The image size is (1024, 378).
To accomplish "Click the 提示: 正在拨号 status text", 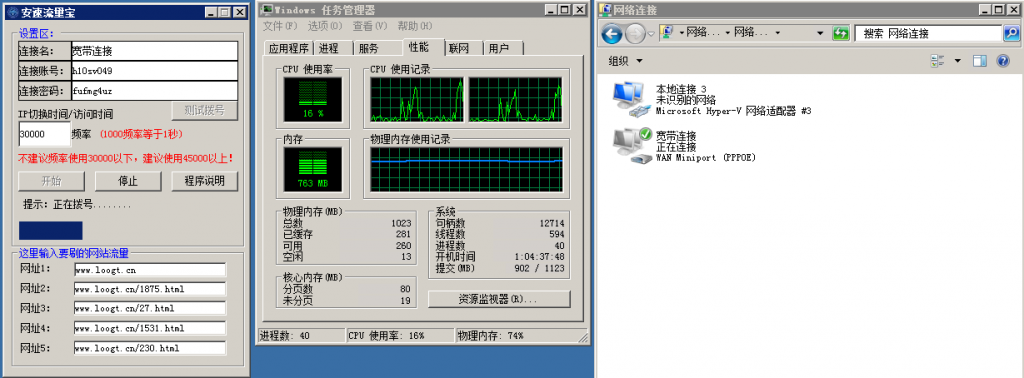I will (x=77, y=205).
